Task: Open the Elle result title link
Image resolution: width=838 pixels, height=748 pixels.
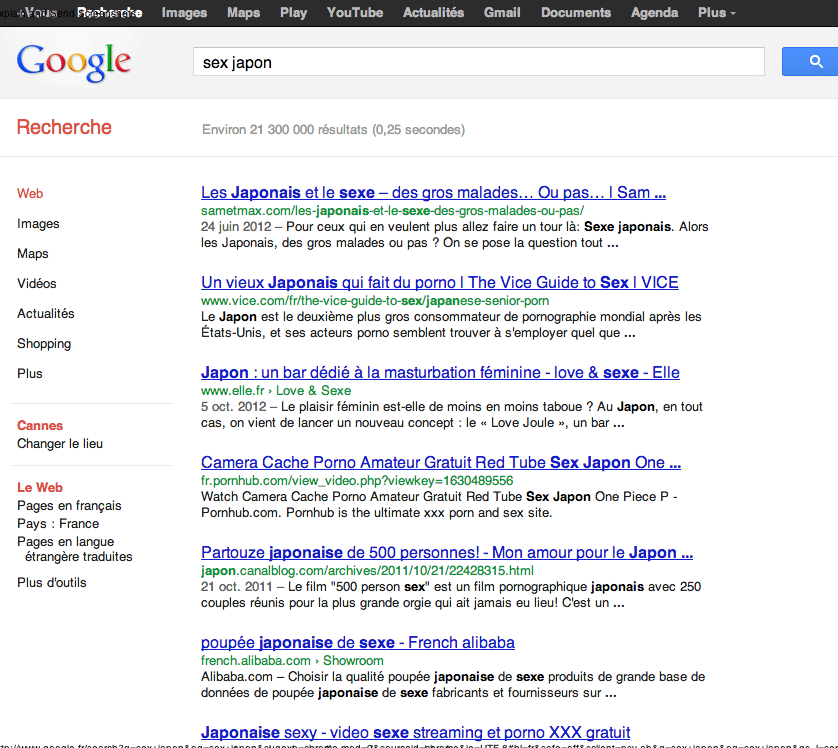Action: tap(440, 372)
